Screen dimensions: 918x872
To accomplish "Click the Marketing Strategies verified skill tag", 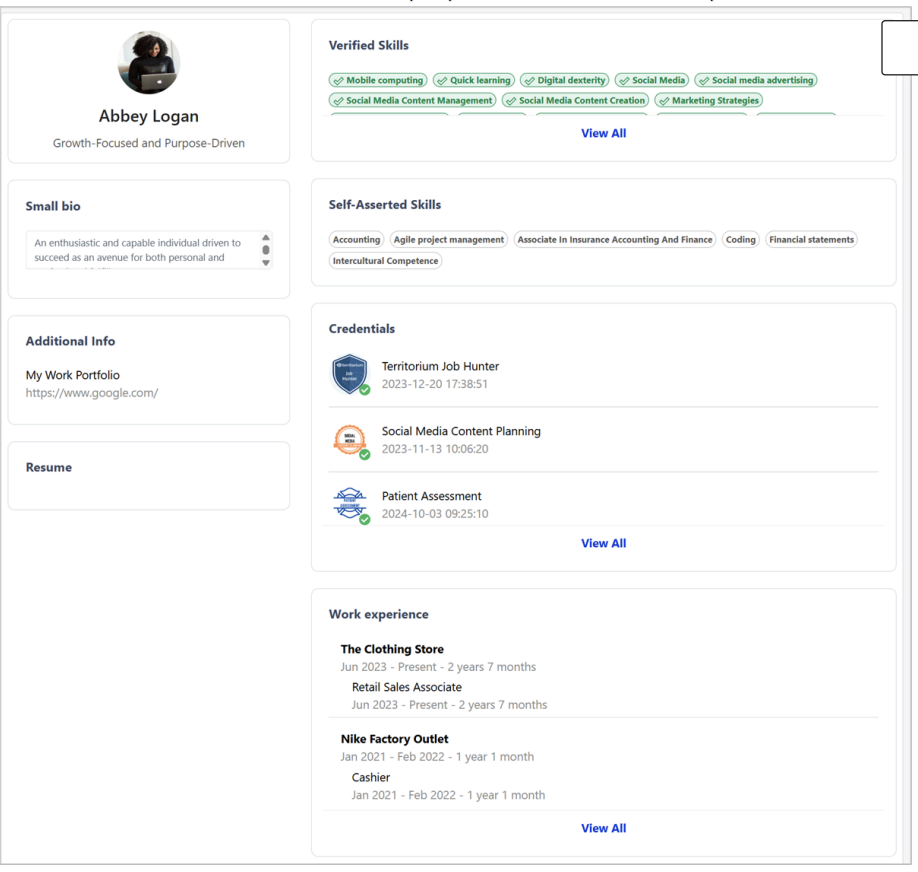I will click(x=708, y=101).
